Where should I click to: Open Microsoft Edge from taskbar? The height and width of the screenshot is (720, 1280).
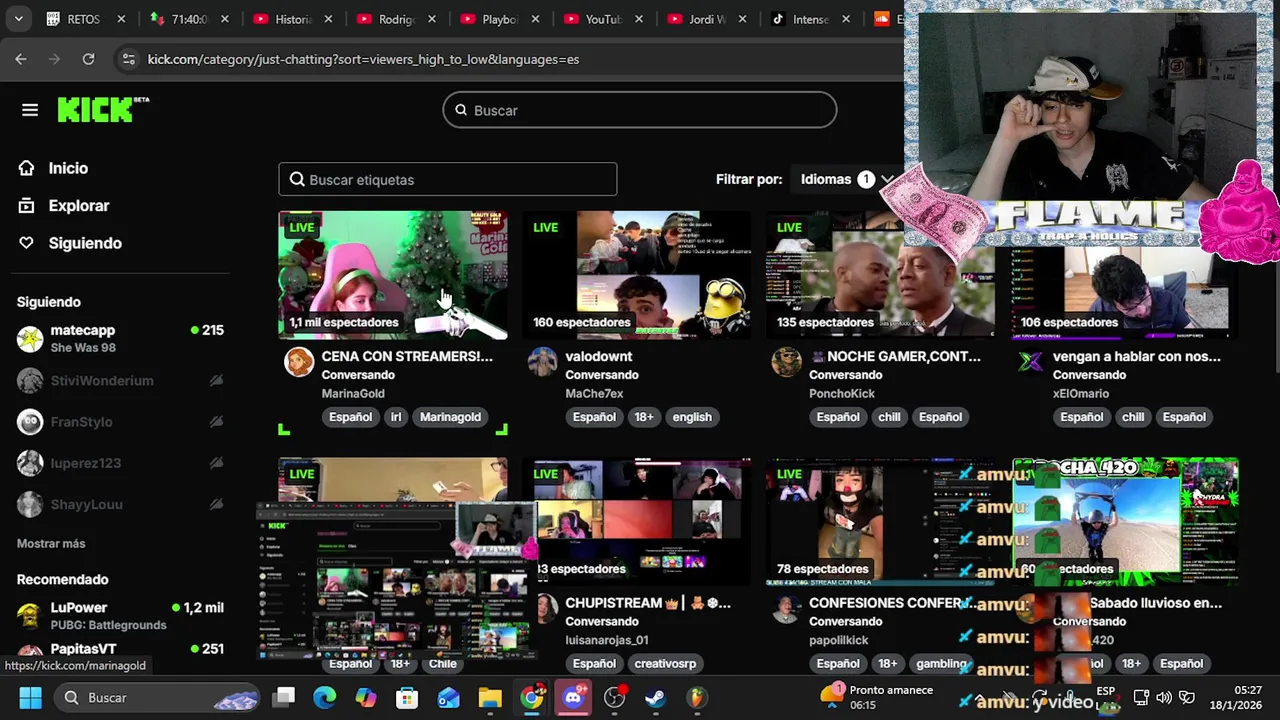[x=325, y=697]
